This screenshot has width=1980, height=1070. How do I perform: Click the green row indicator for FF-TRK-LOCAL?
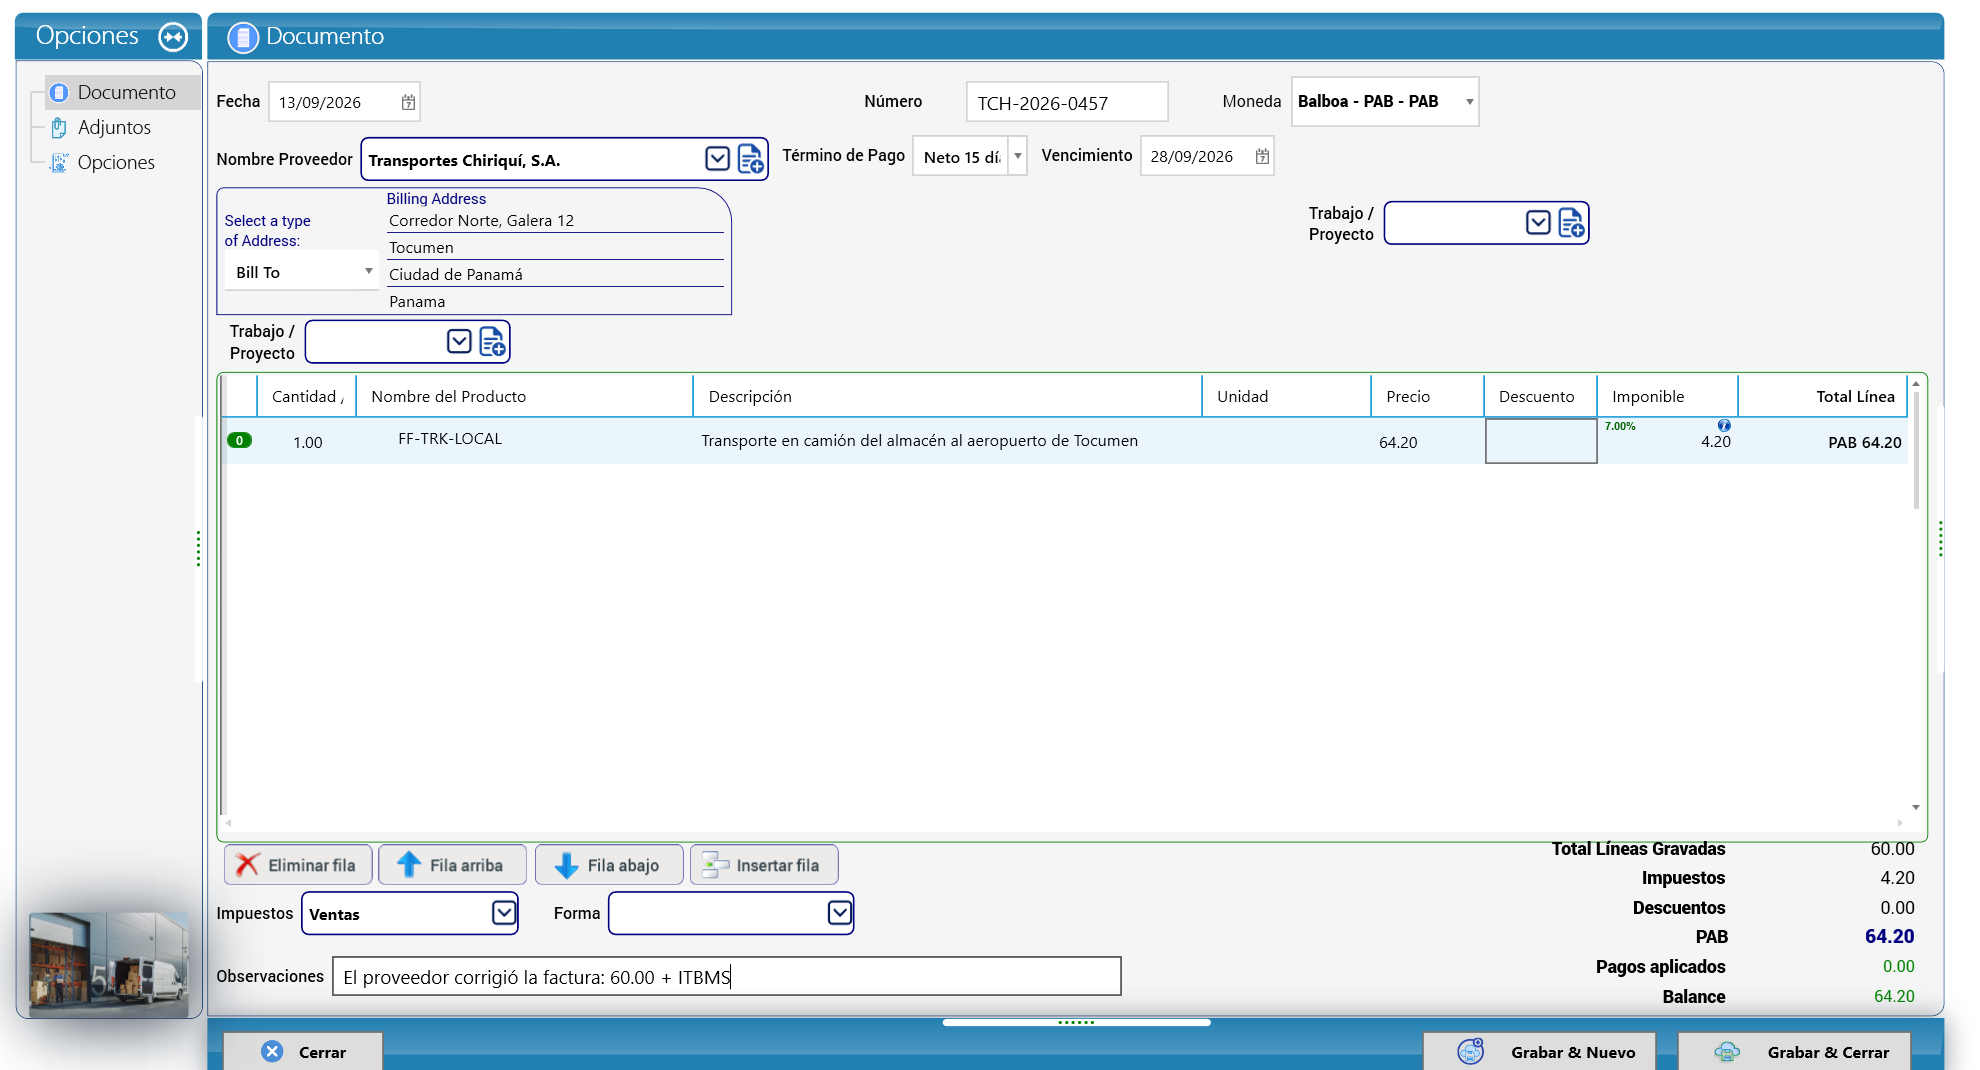coord(239,440)
